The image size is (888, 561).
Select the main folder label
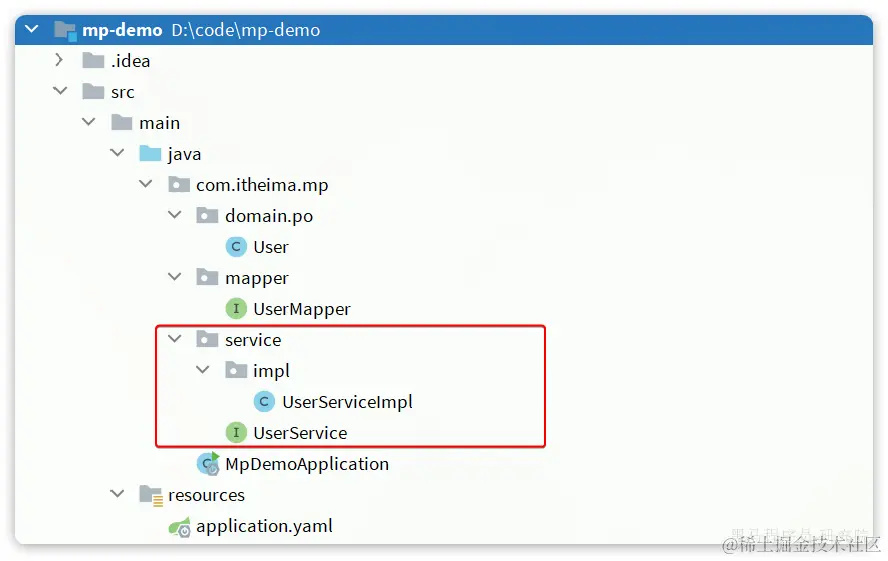tap(160, 123)
